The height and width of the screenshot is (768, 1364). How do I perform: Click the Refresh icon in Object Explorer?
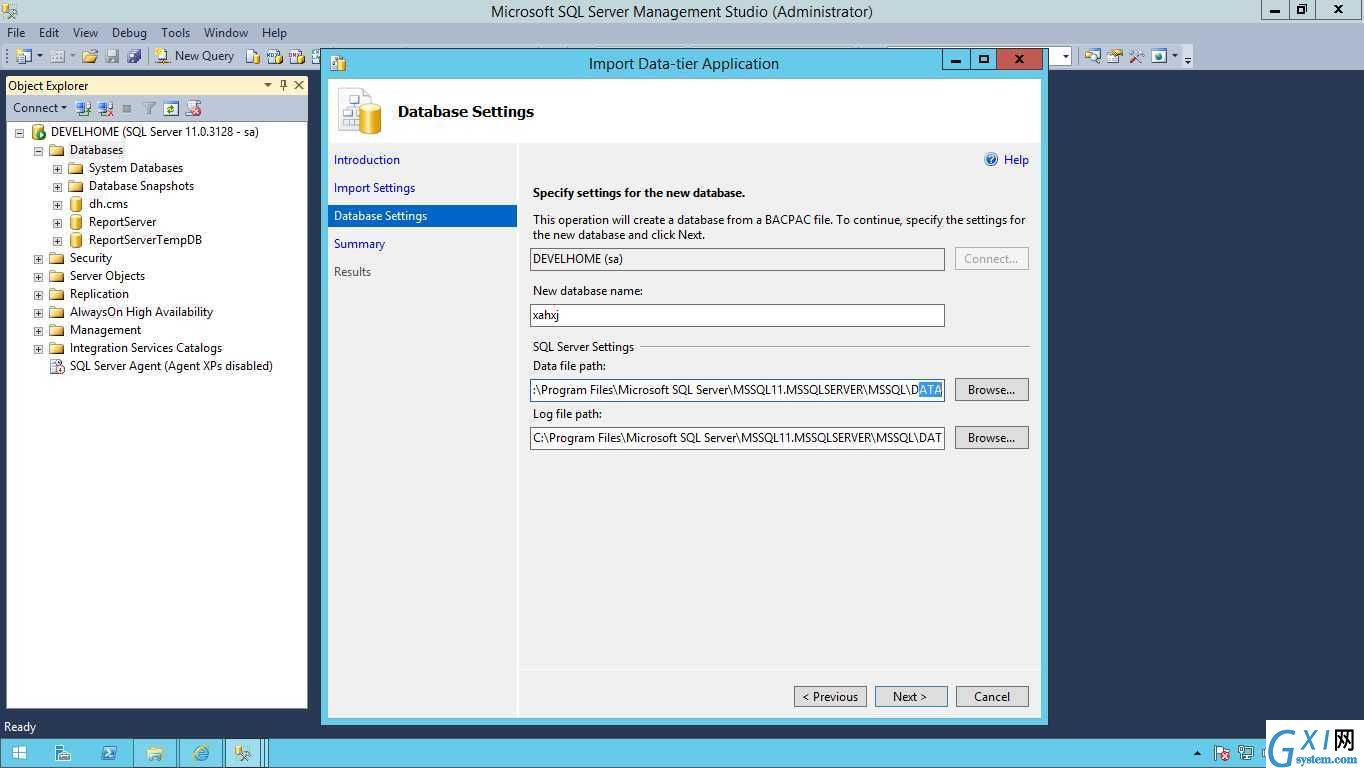(x=171, y=108)
